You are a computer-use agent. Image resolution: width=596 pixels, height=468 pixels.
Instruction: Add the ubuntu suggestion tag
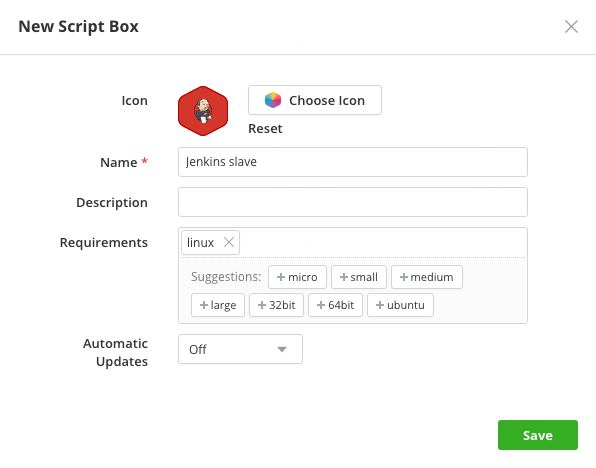point(400,305)
